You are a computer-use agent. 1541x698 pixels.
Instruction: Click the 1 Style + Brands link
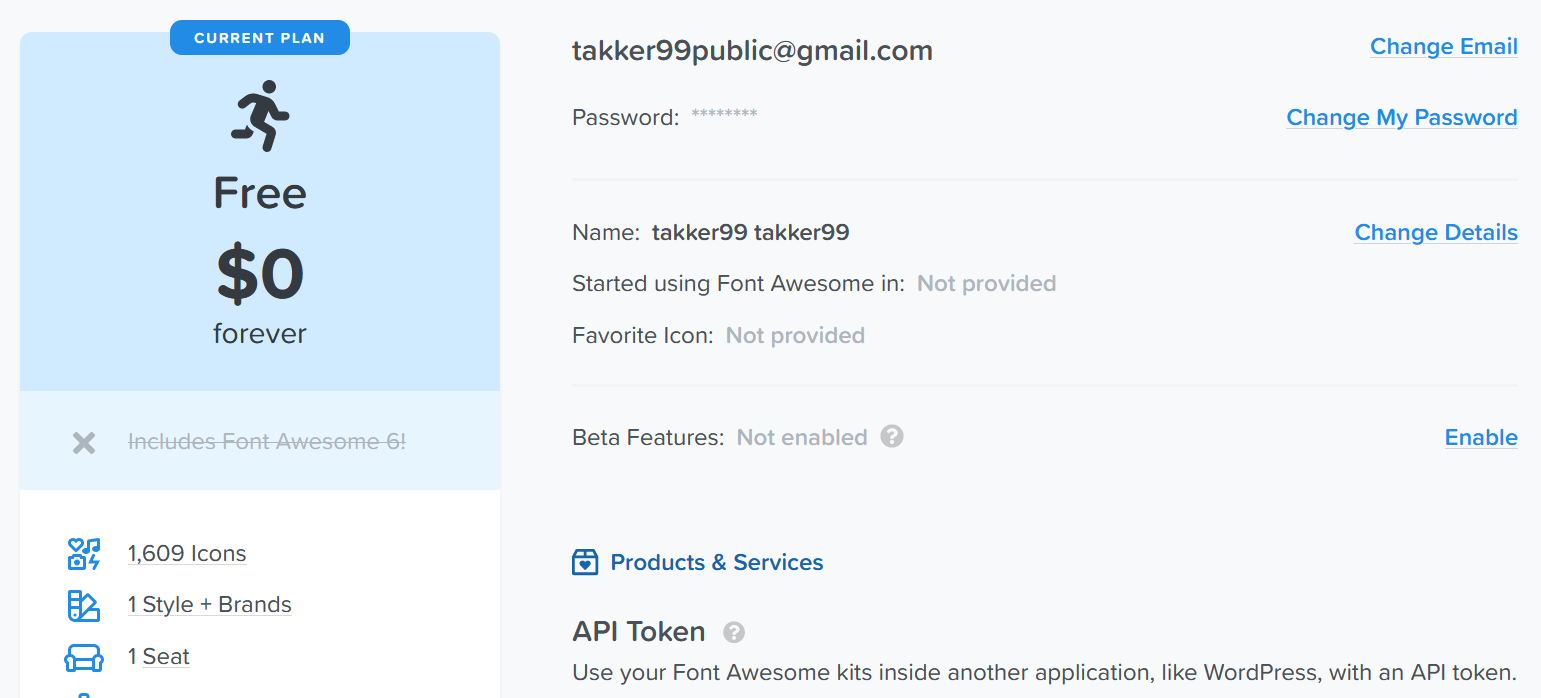[x=209, y=605]
